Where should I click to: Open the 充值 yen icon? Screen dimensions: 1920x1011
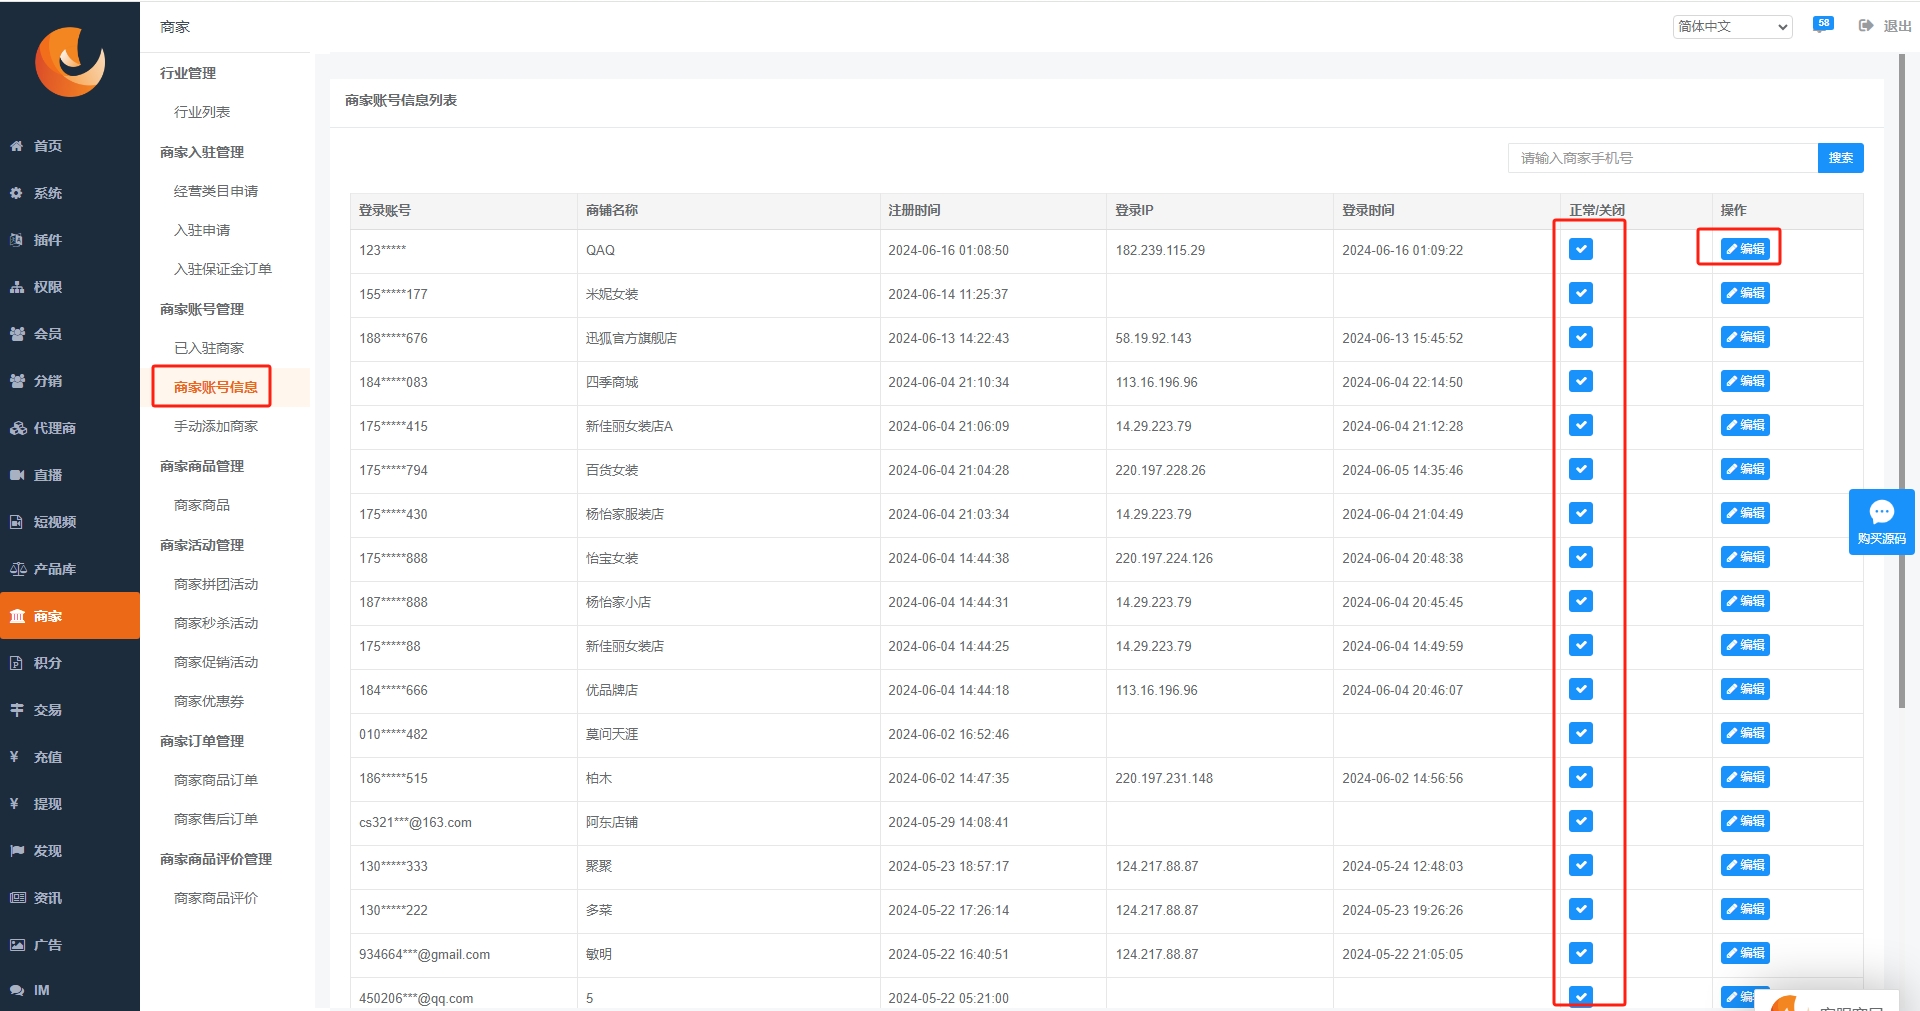coord(15,757)
